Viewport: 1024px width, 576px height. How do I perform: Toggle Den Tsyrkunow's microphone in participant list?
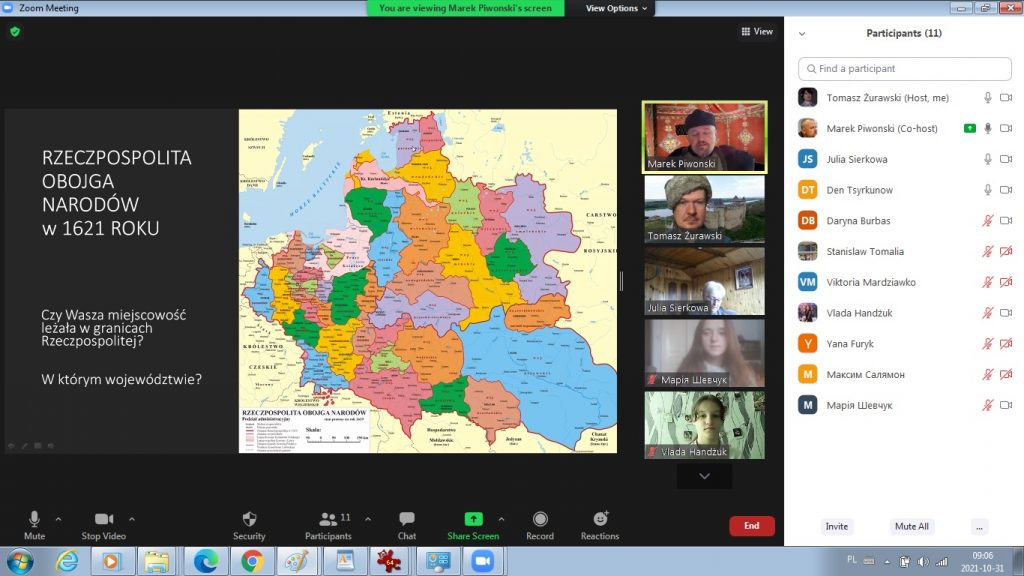click(988, 190)
